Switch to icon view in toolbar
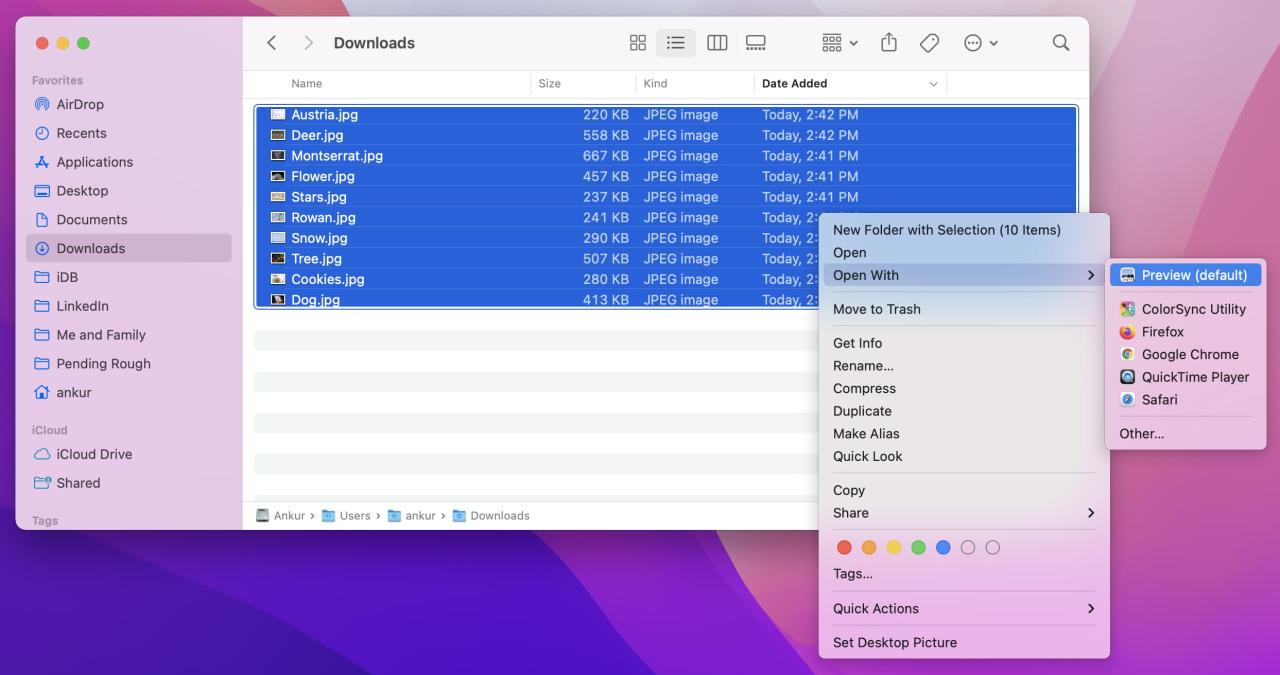 click(638, 42)
